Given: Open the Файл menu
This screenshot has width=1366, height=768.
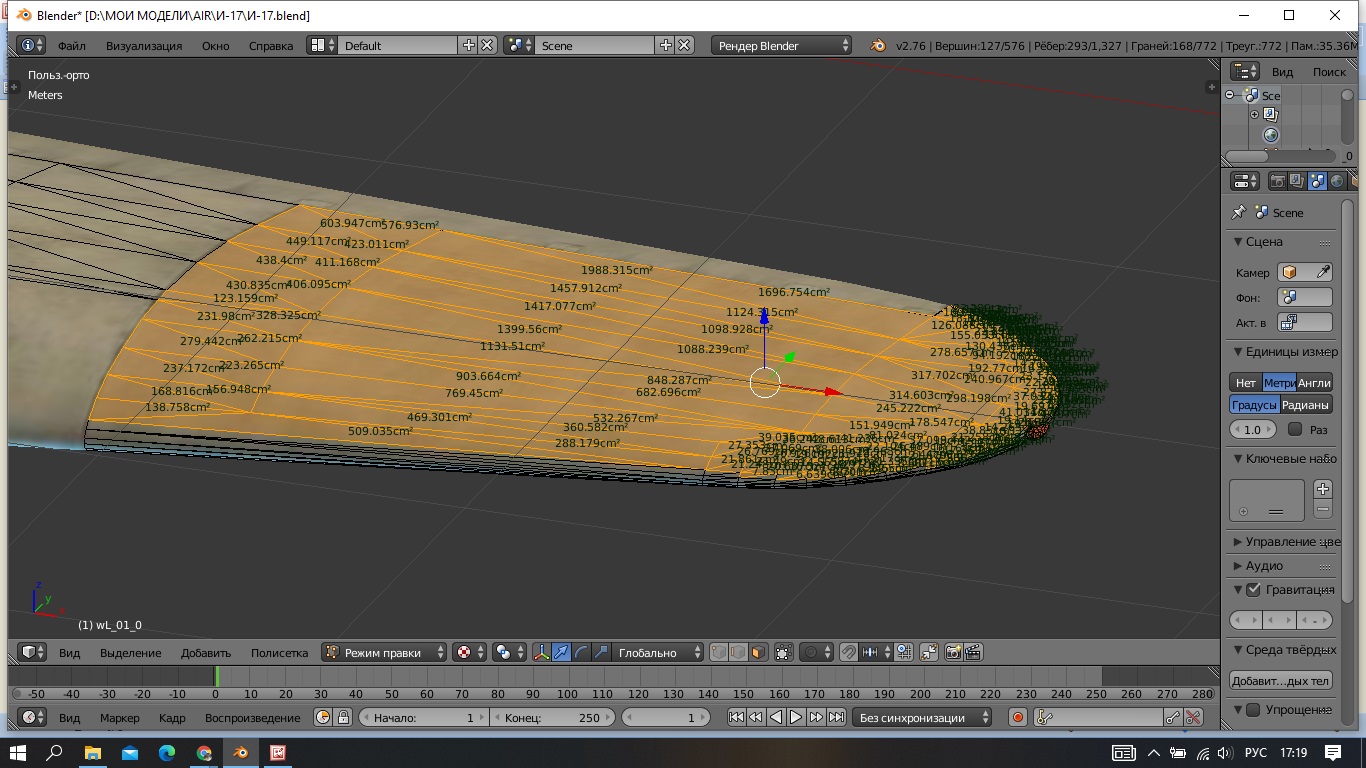Looking at the screenshot, I should [71, 45].
